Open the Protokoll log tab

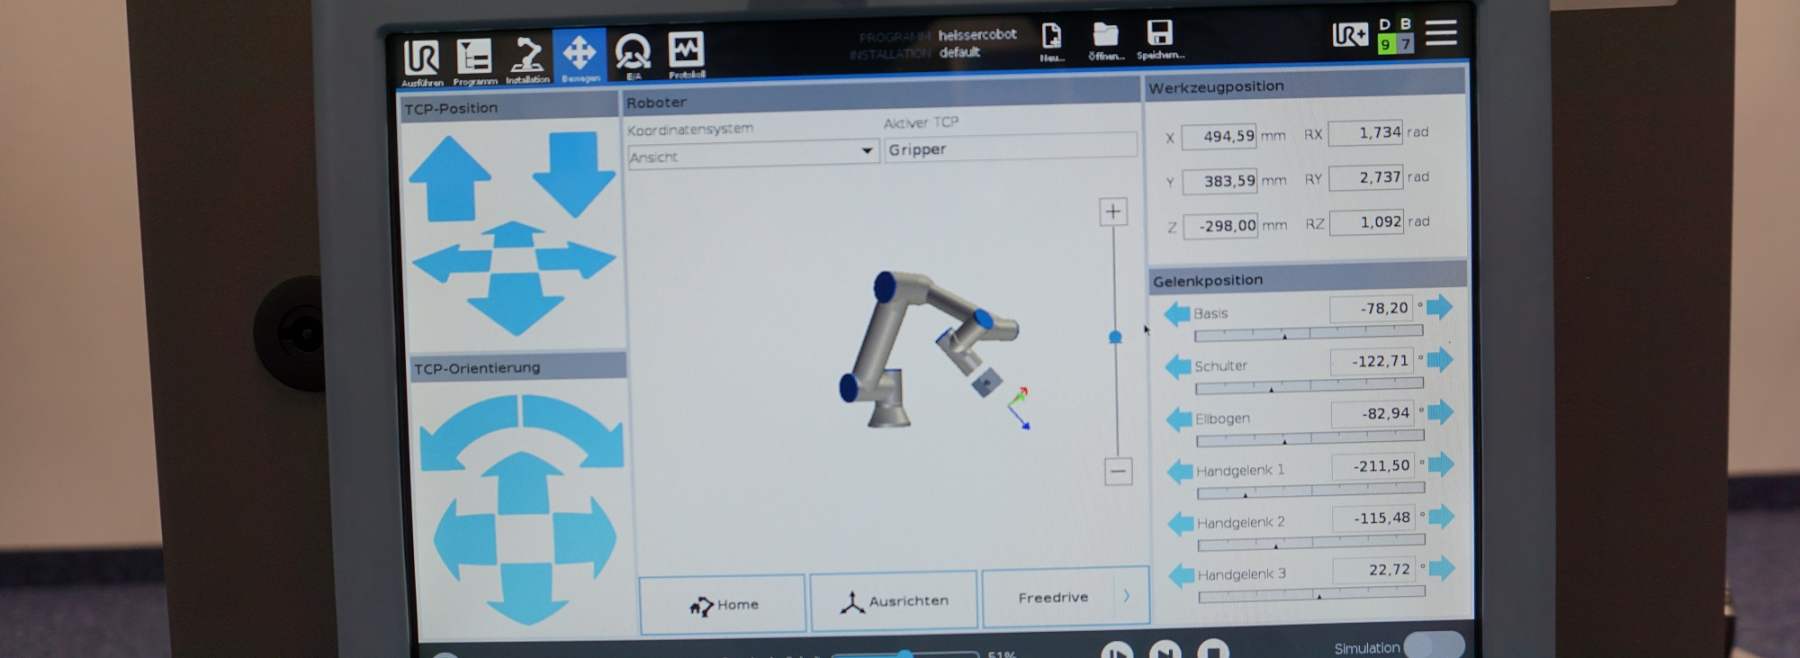click(x=686, y=53)
